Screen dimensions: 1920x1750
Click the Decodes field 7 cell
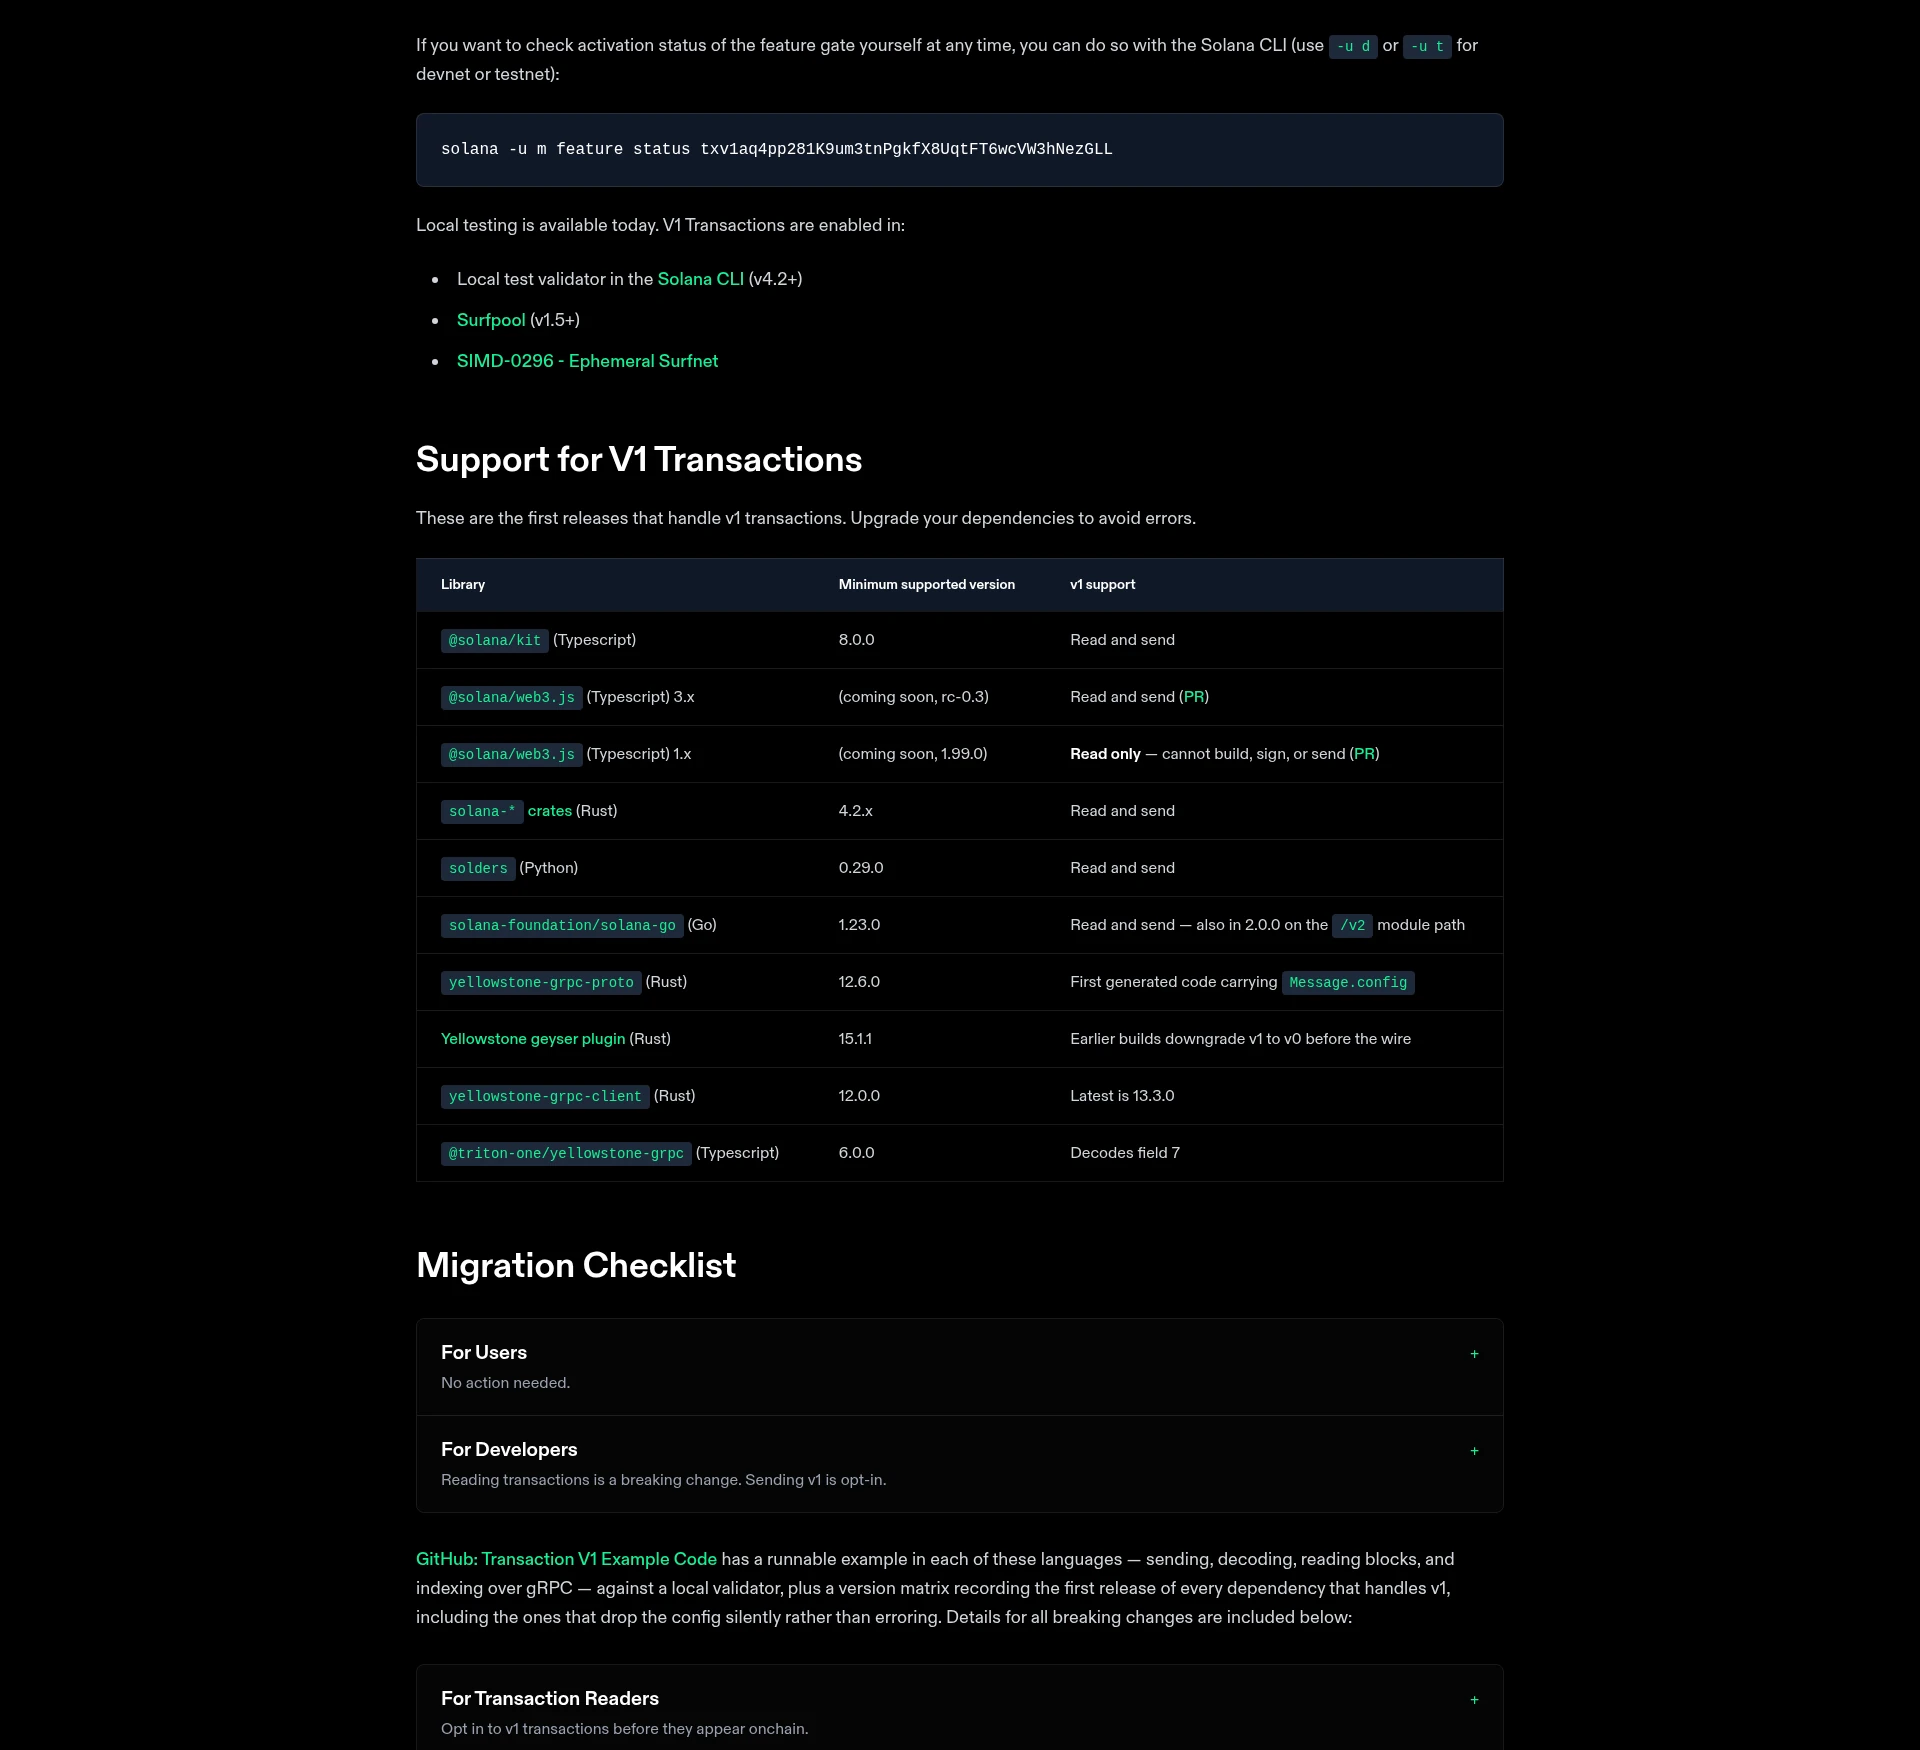pyautogui.click(x=1125, y=1153)
